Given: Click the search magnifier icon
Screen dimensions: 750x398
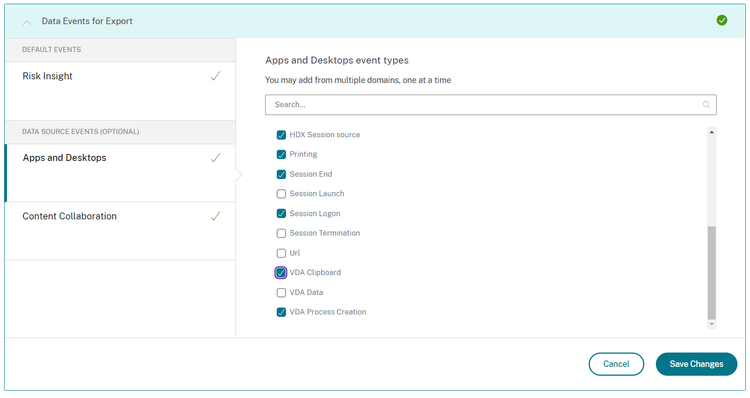Looking at the screenshot, I should (706, 105).
